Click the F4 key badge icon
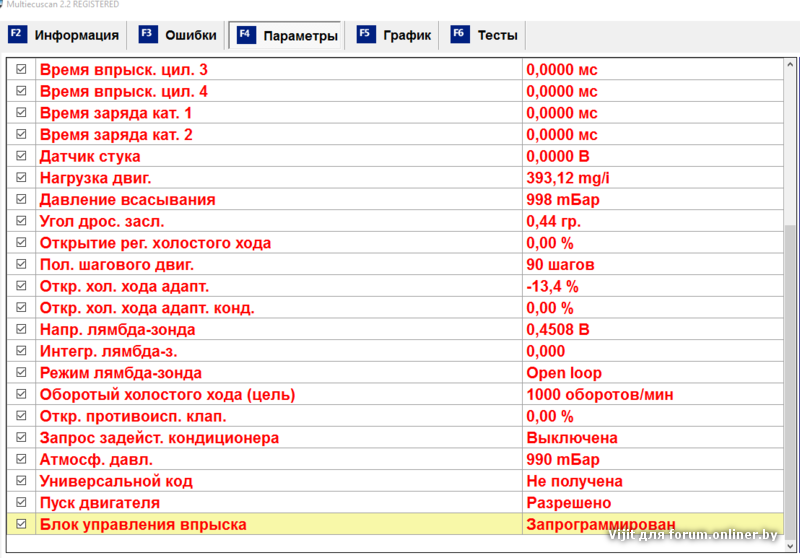 click(x=245, y=35)
